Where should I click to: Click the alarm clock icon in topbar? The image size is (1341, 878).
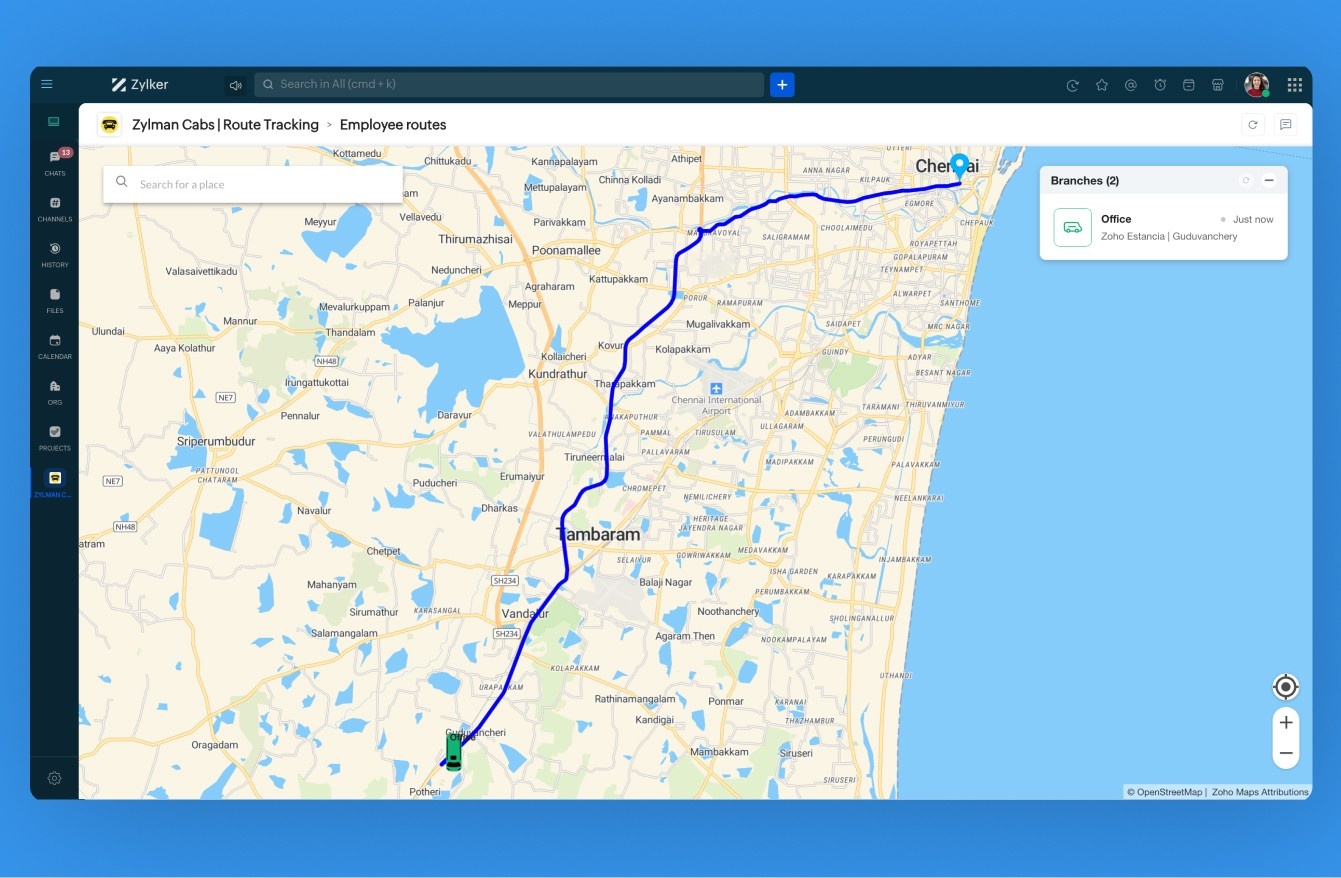click(x=1160, y=84)
